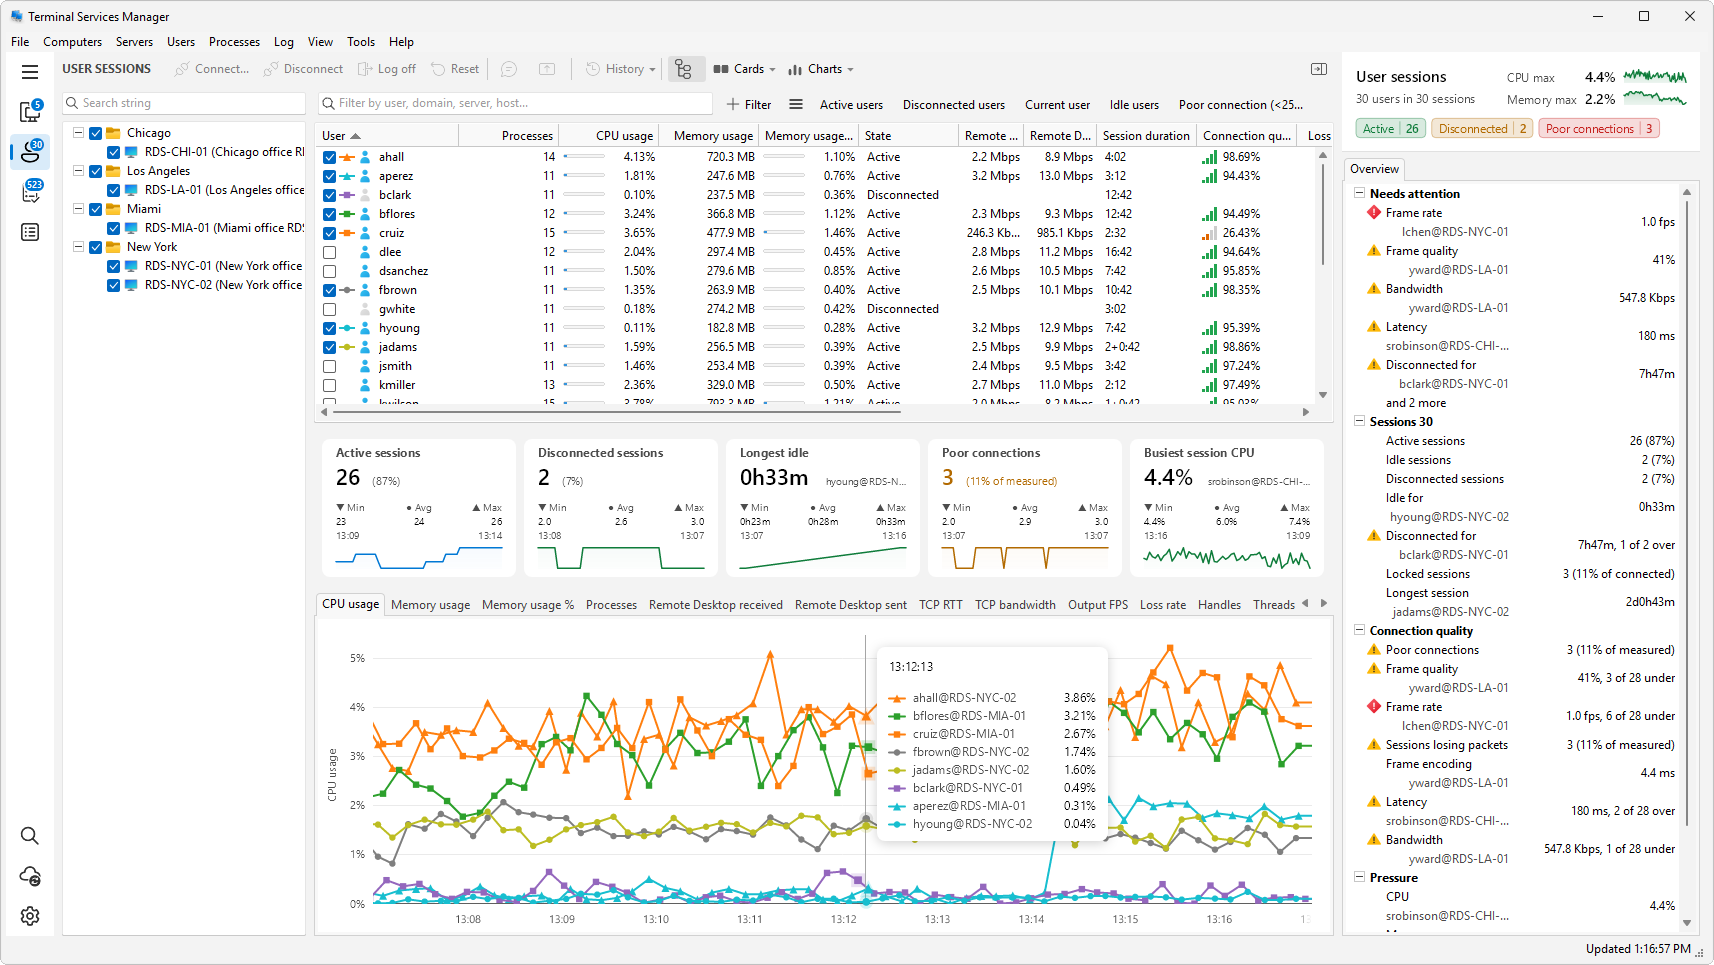
Task: Switch to the TCP bandwidth chart tab
Action: point(1015,605)
